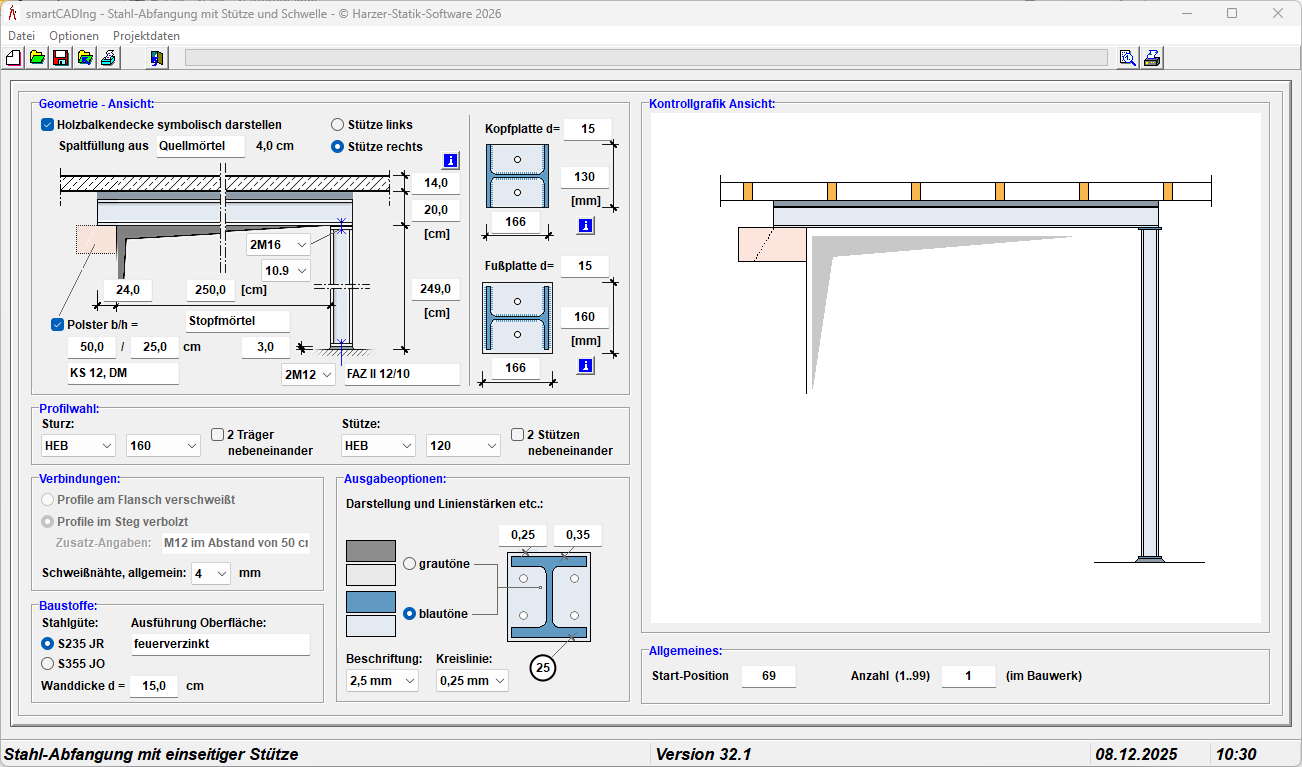
Task: Click the red floppy disk save icon
Action: (60, 58)
